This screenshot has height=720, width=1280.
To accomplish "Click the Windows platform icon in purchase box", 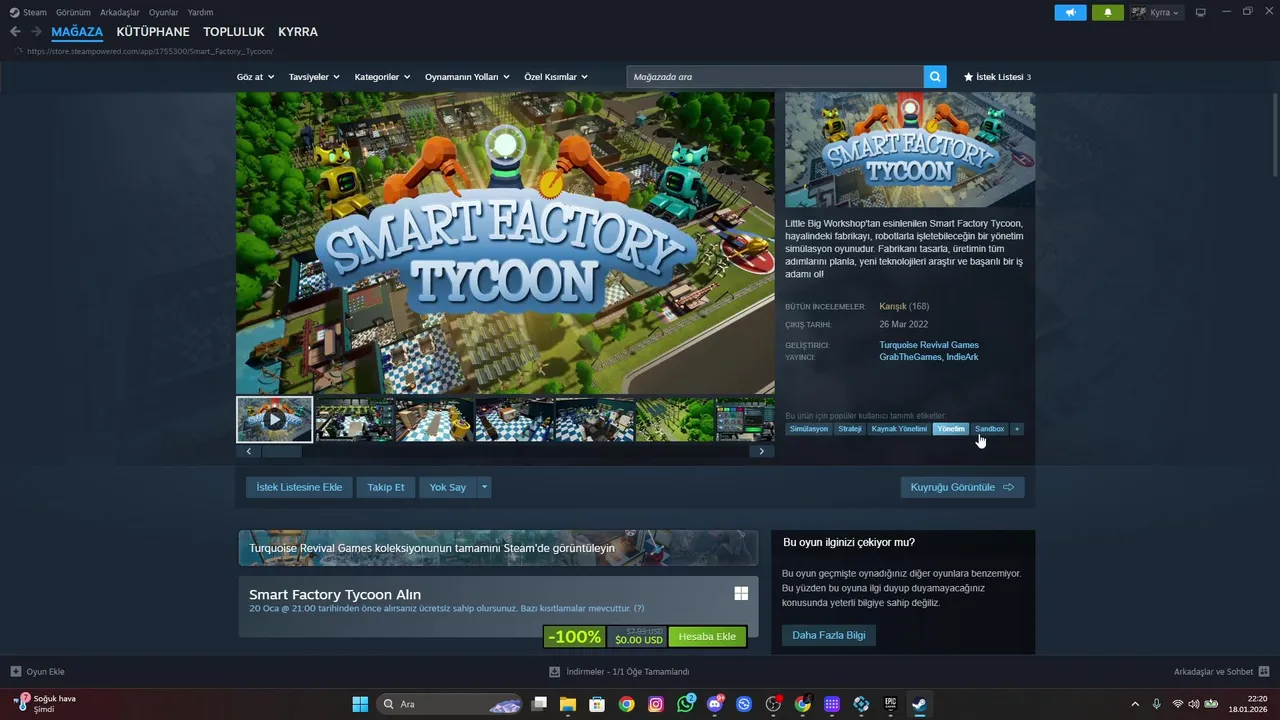I will [741, 594].
